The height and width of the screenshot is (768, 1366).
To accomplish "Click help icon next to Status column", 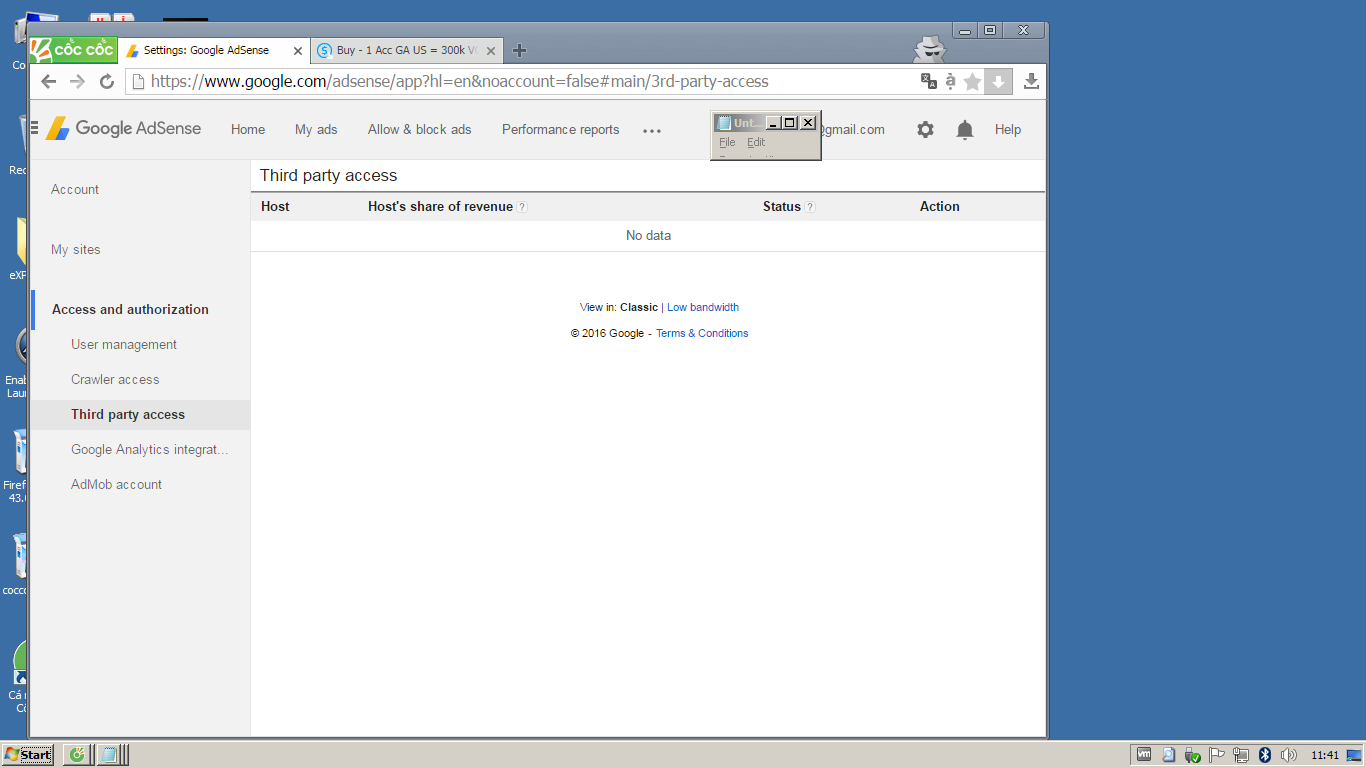I will click(x=810, y=207).
